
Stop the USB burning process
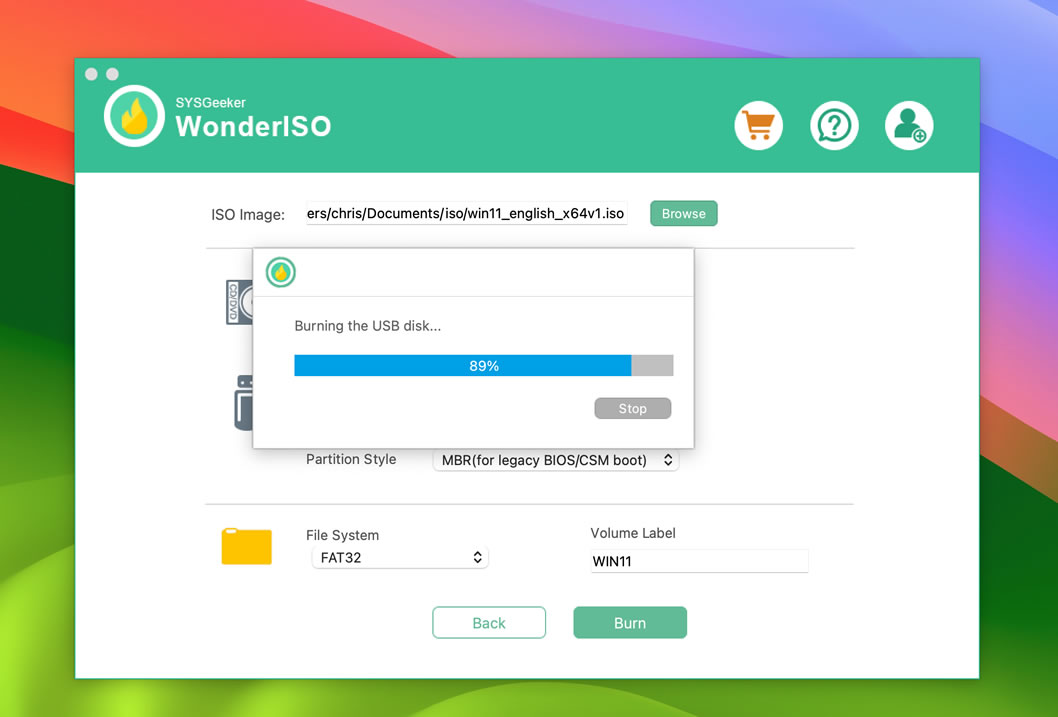(x=632, y=408)
